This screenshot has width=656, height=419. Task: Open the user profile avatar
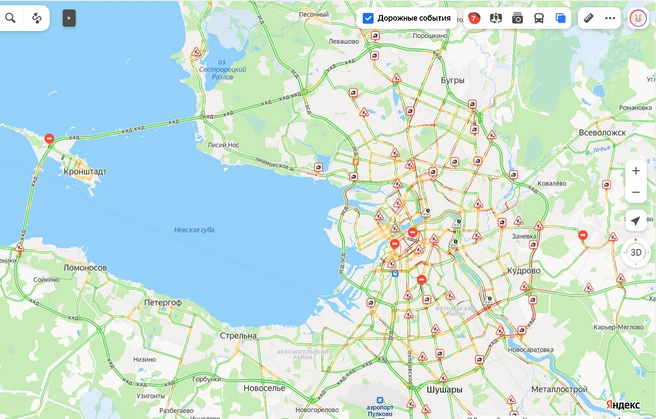638,18
